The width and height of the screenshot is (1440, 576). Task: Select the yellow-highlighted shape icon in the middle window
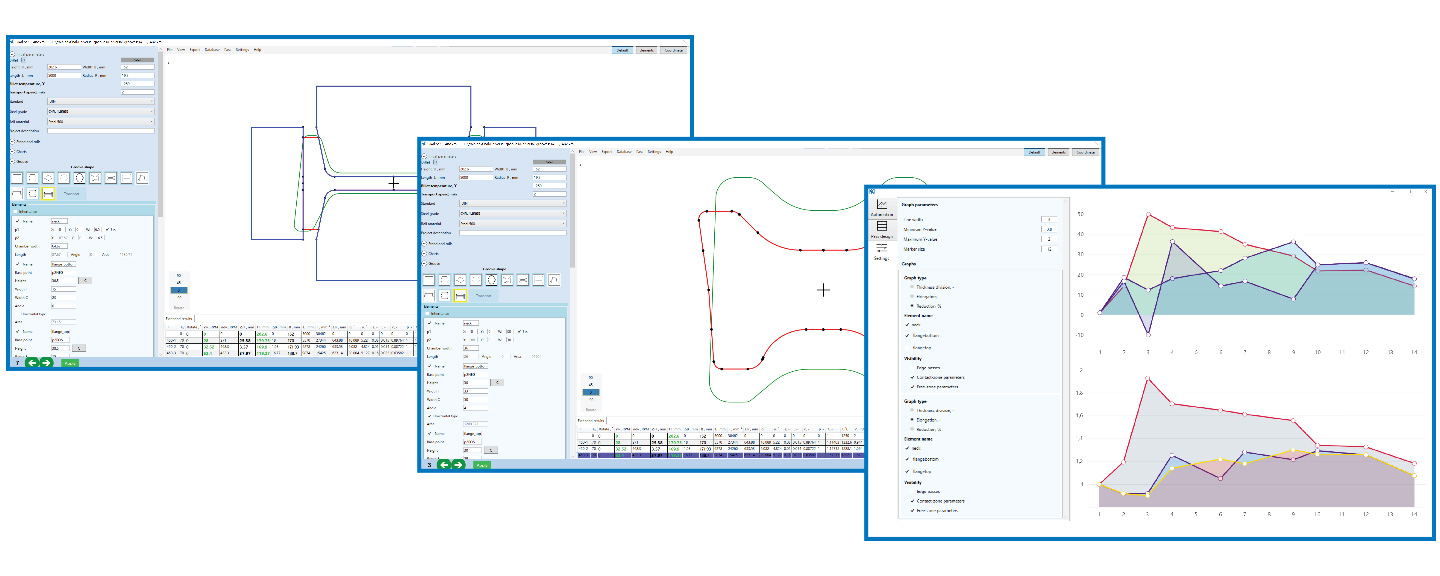[x=460, y=296]
